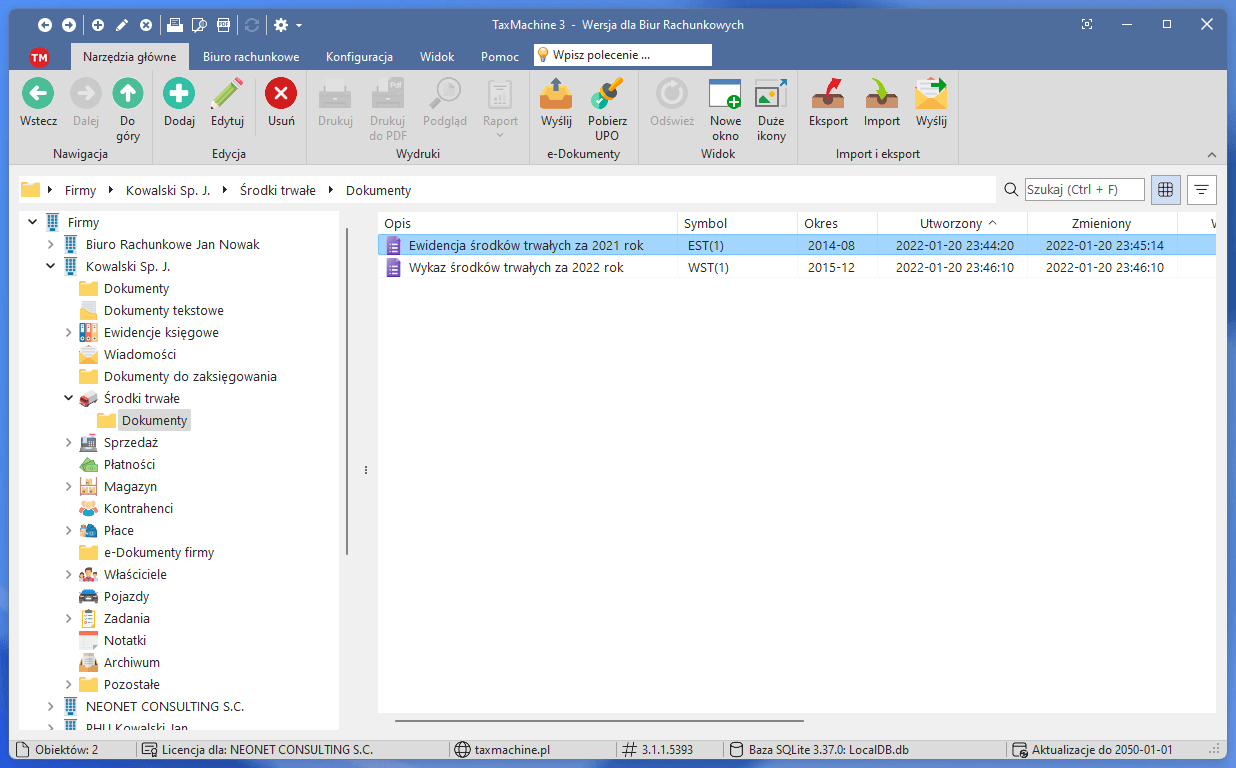
Task: Go back with the Wstecz arrow
Action: (x=38, y=95)
